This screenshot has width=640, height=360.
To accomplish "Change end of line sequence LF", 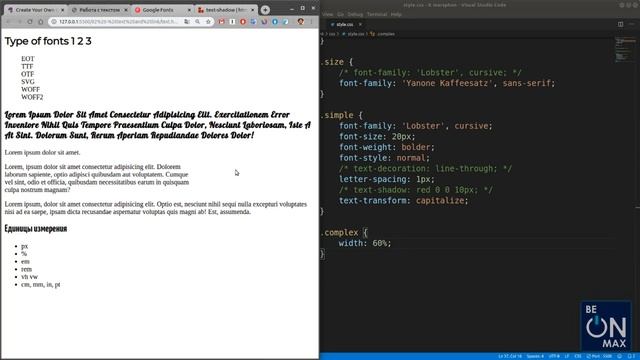I will click(x=567, y=356).
